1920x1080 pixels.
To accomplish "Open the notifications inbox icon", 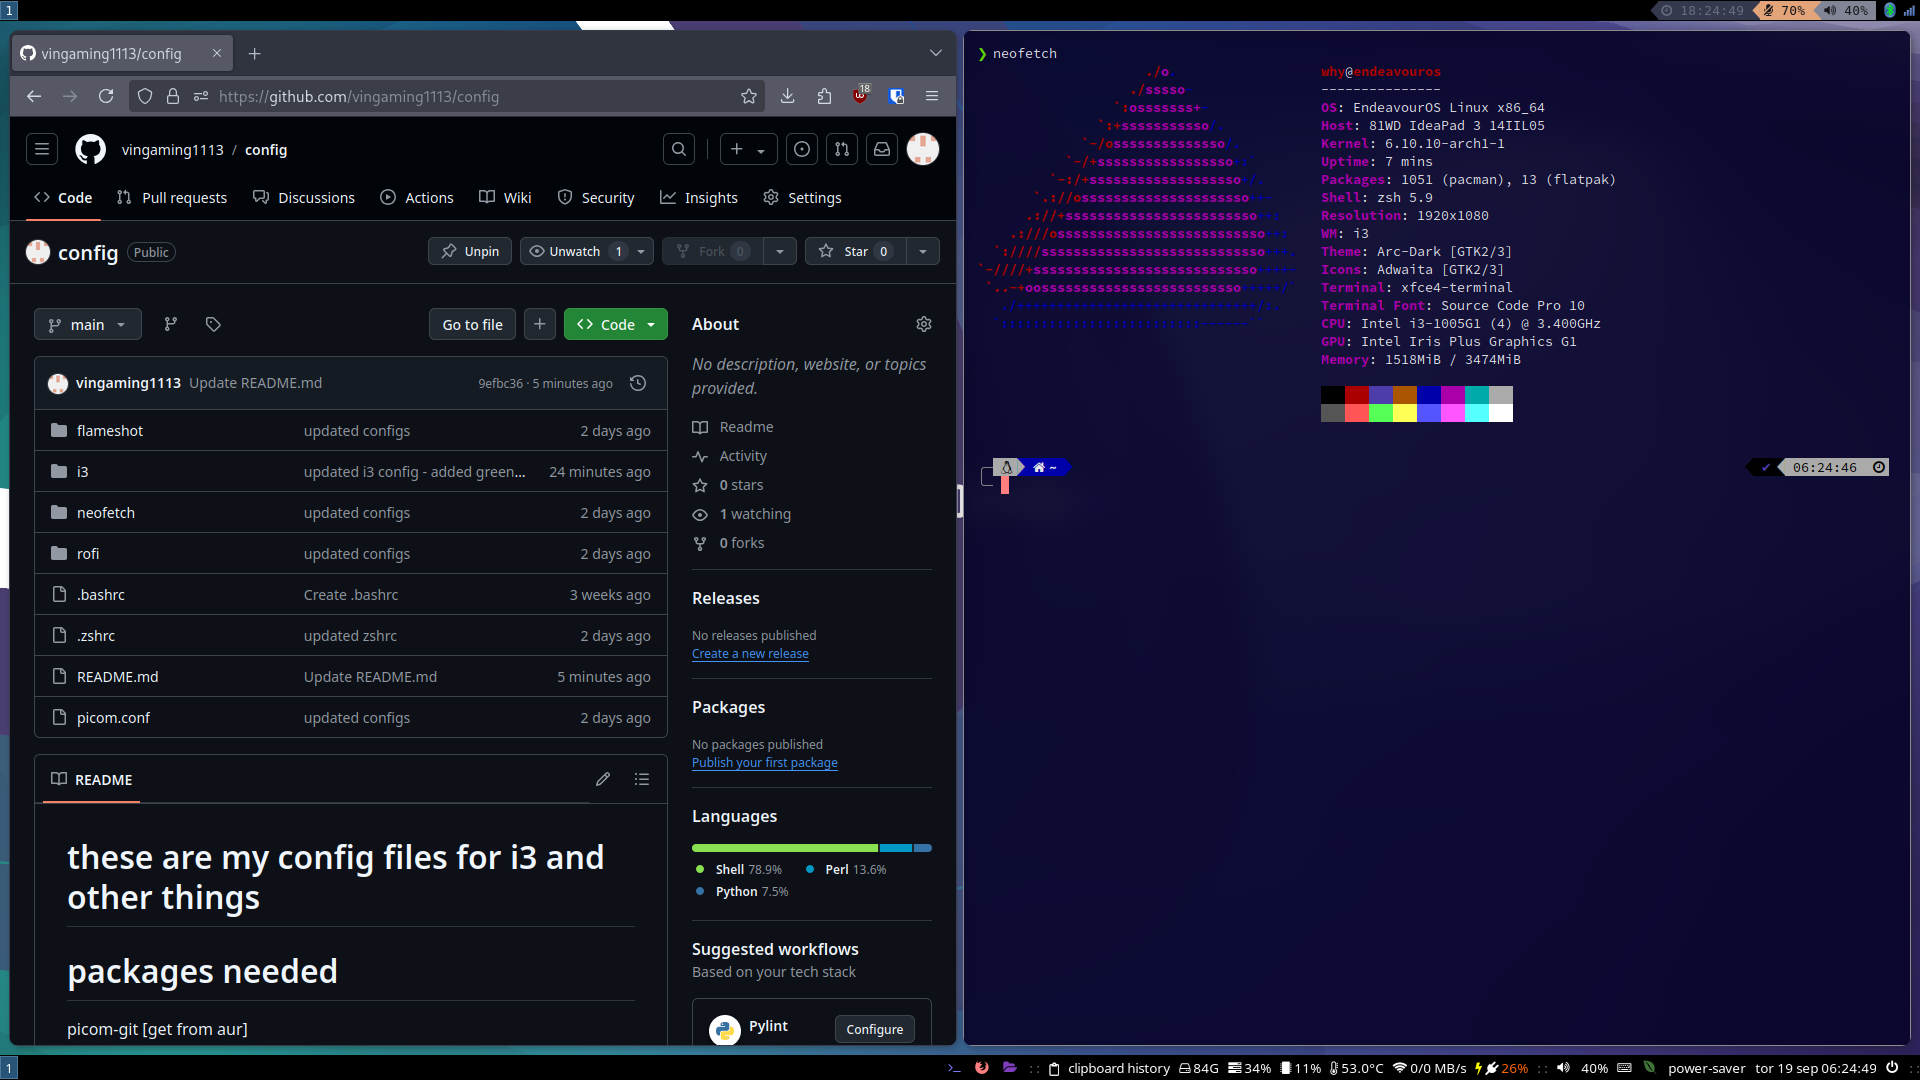I will (x=881, y=149).
